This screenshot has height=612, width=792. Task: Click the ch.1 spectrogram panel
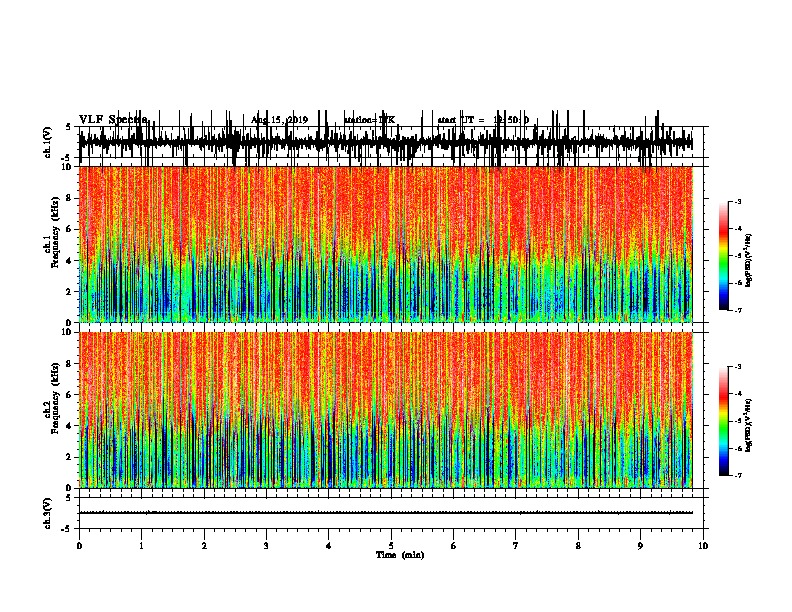[391, 244]
